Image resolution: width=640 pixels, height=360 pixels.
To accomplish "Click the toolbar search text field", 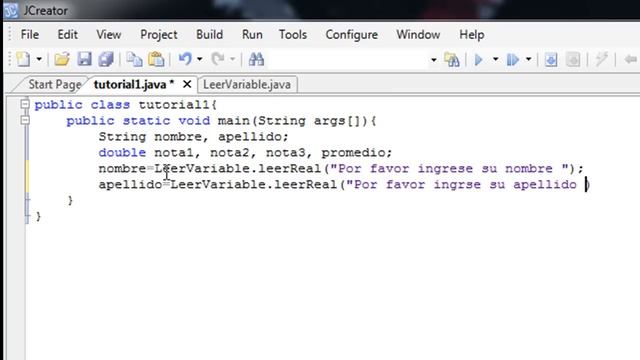I will (349, 60).
